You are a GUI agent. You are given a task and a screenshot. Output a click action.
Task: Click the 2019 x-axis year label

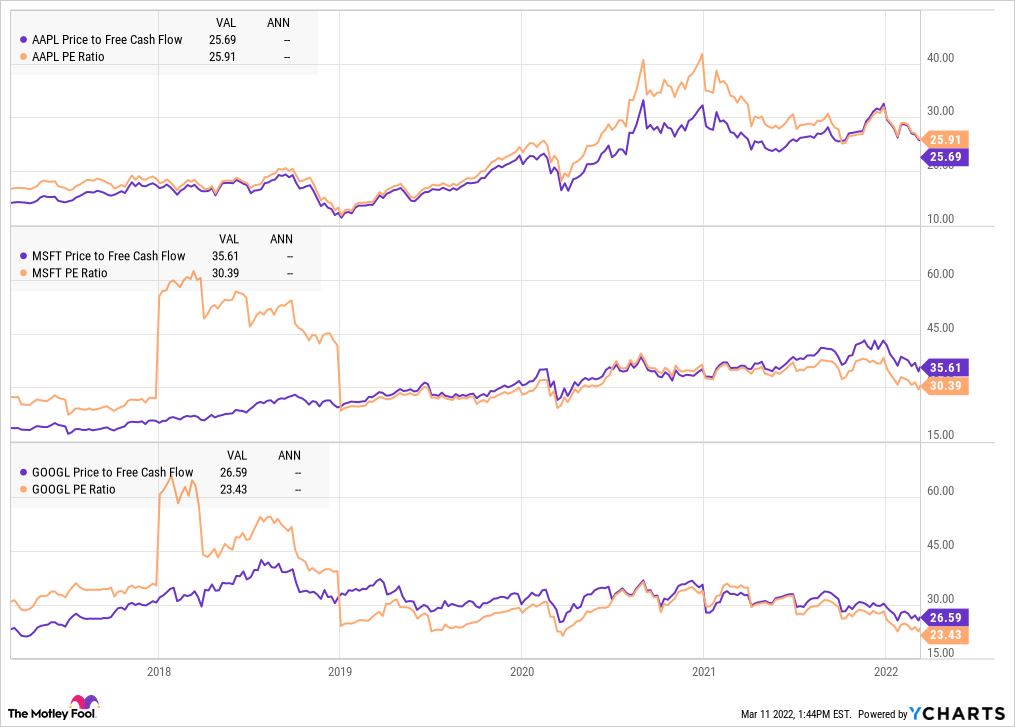[x=340, y=671]
